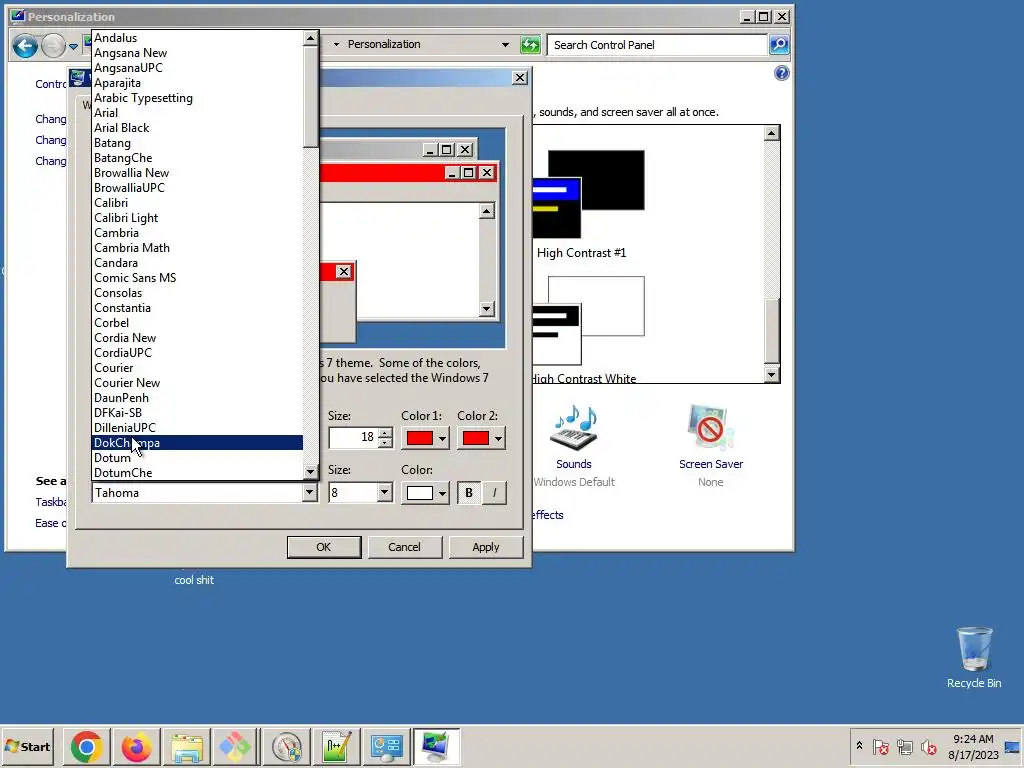Select Dotum in the font list
Image resolution: width=1024 pixels, height=768 pixels.
(x=198, y=458)
